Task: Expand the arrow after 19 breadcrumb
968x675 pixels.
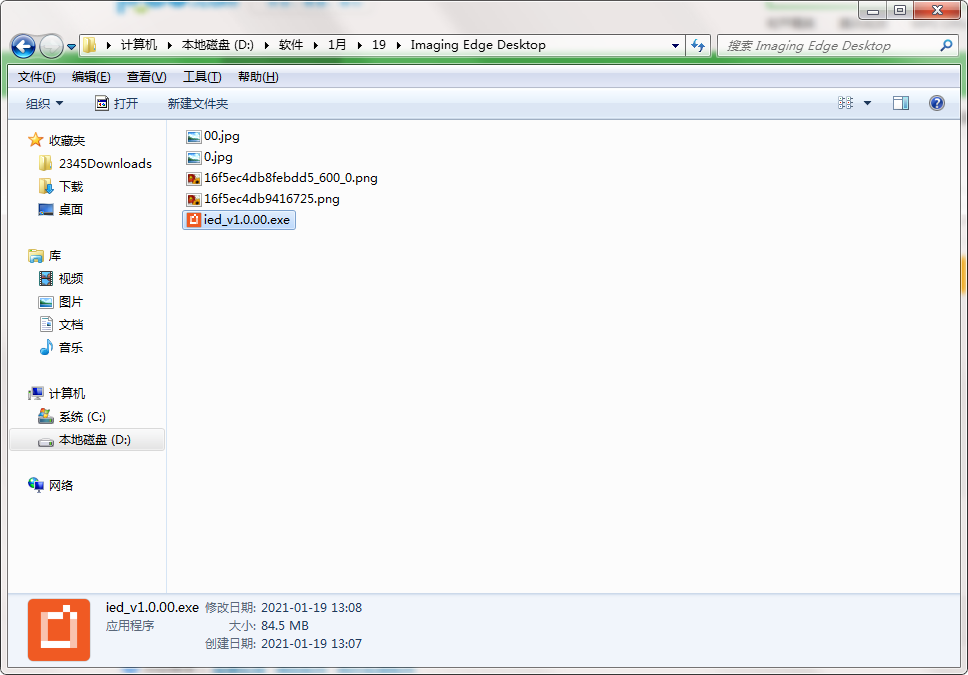Action: pyautogui.click(x=398, y=44)
